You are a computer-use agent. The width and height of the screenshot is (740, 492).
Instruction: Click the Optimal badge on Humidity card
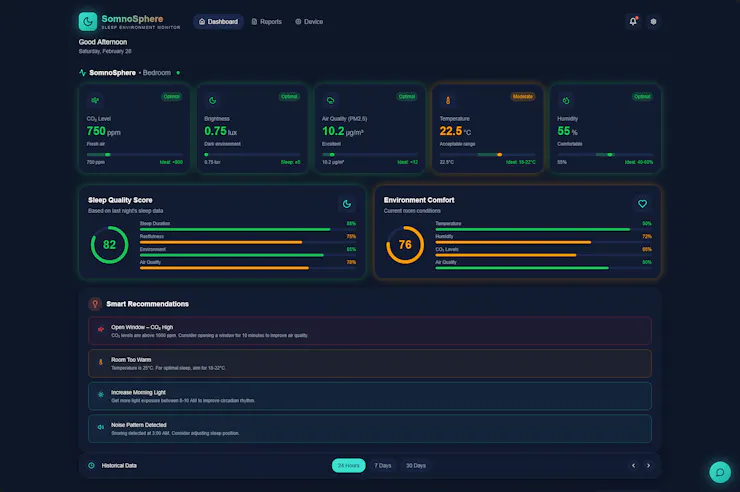tap(642, 96)
